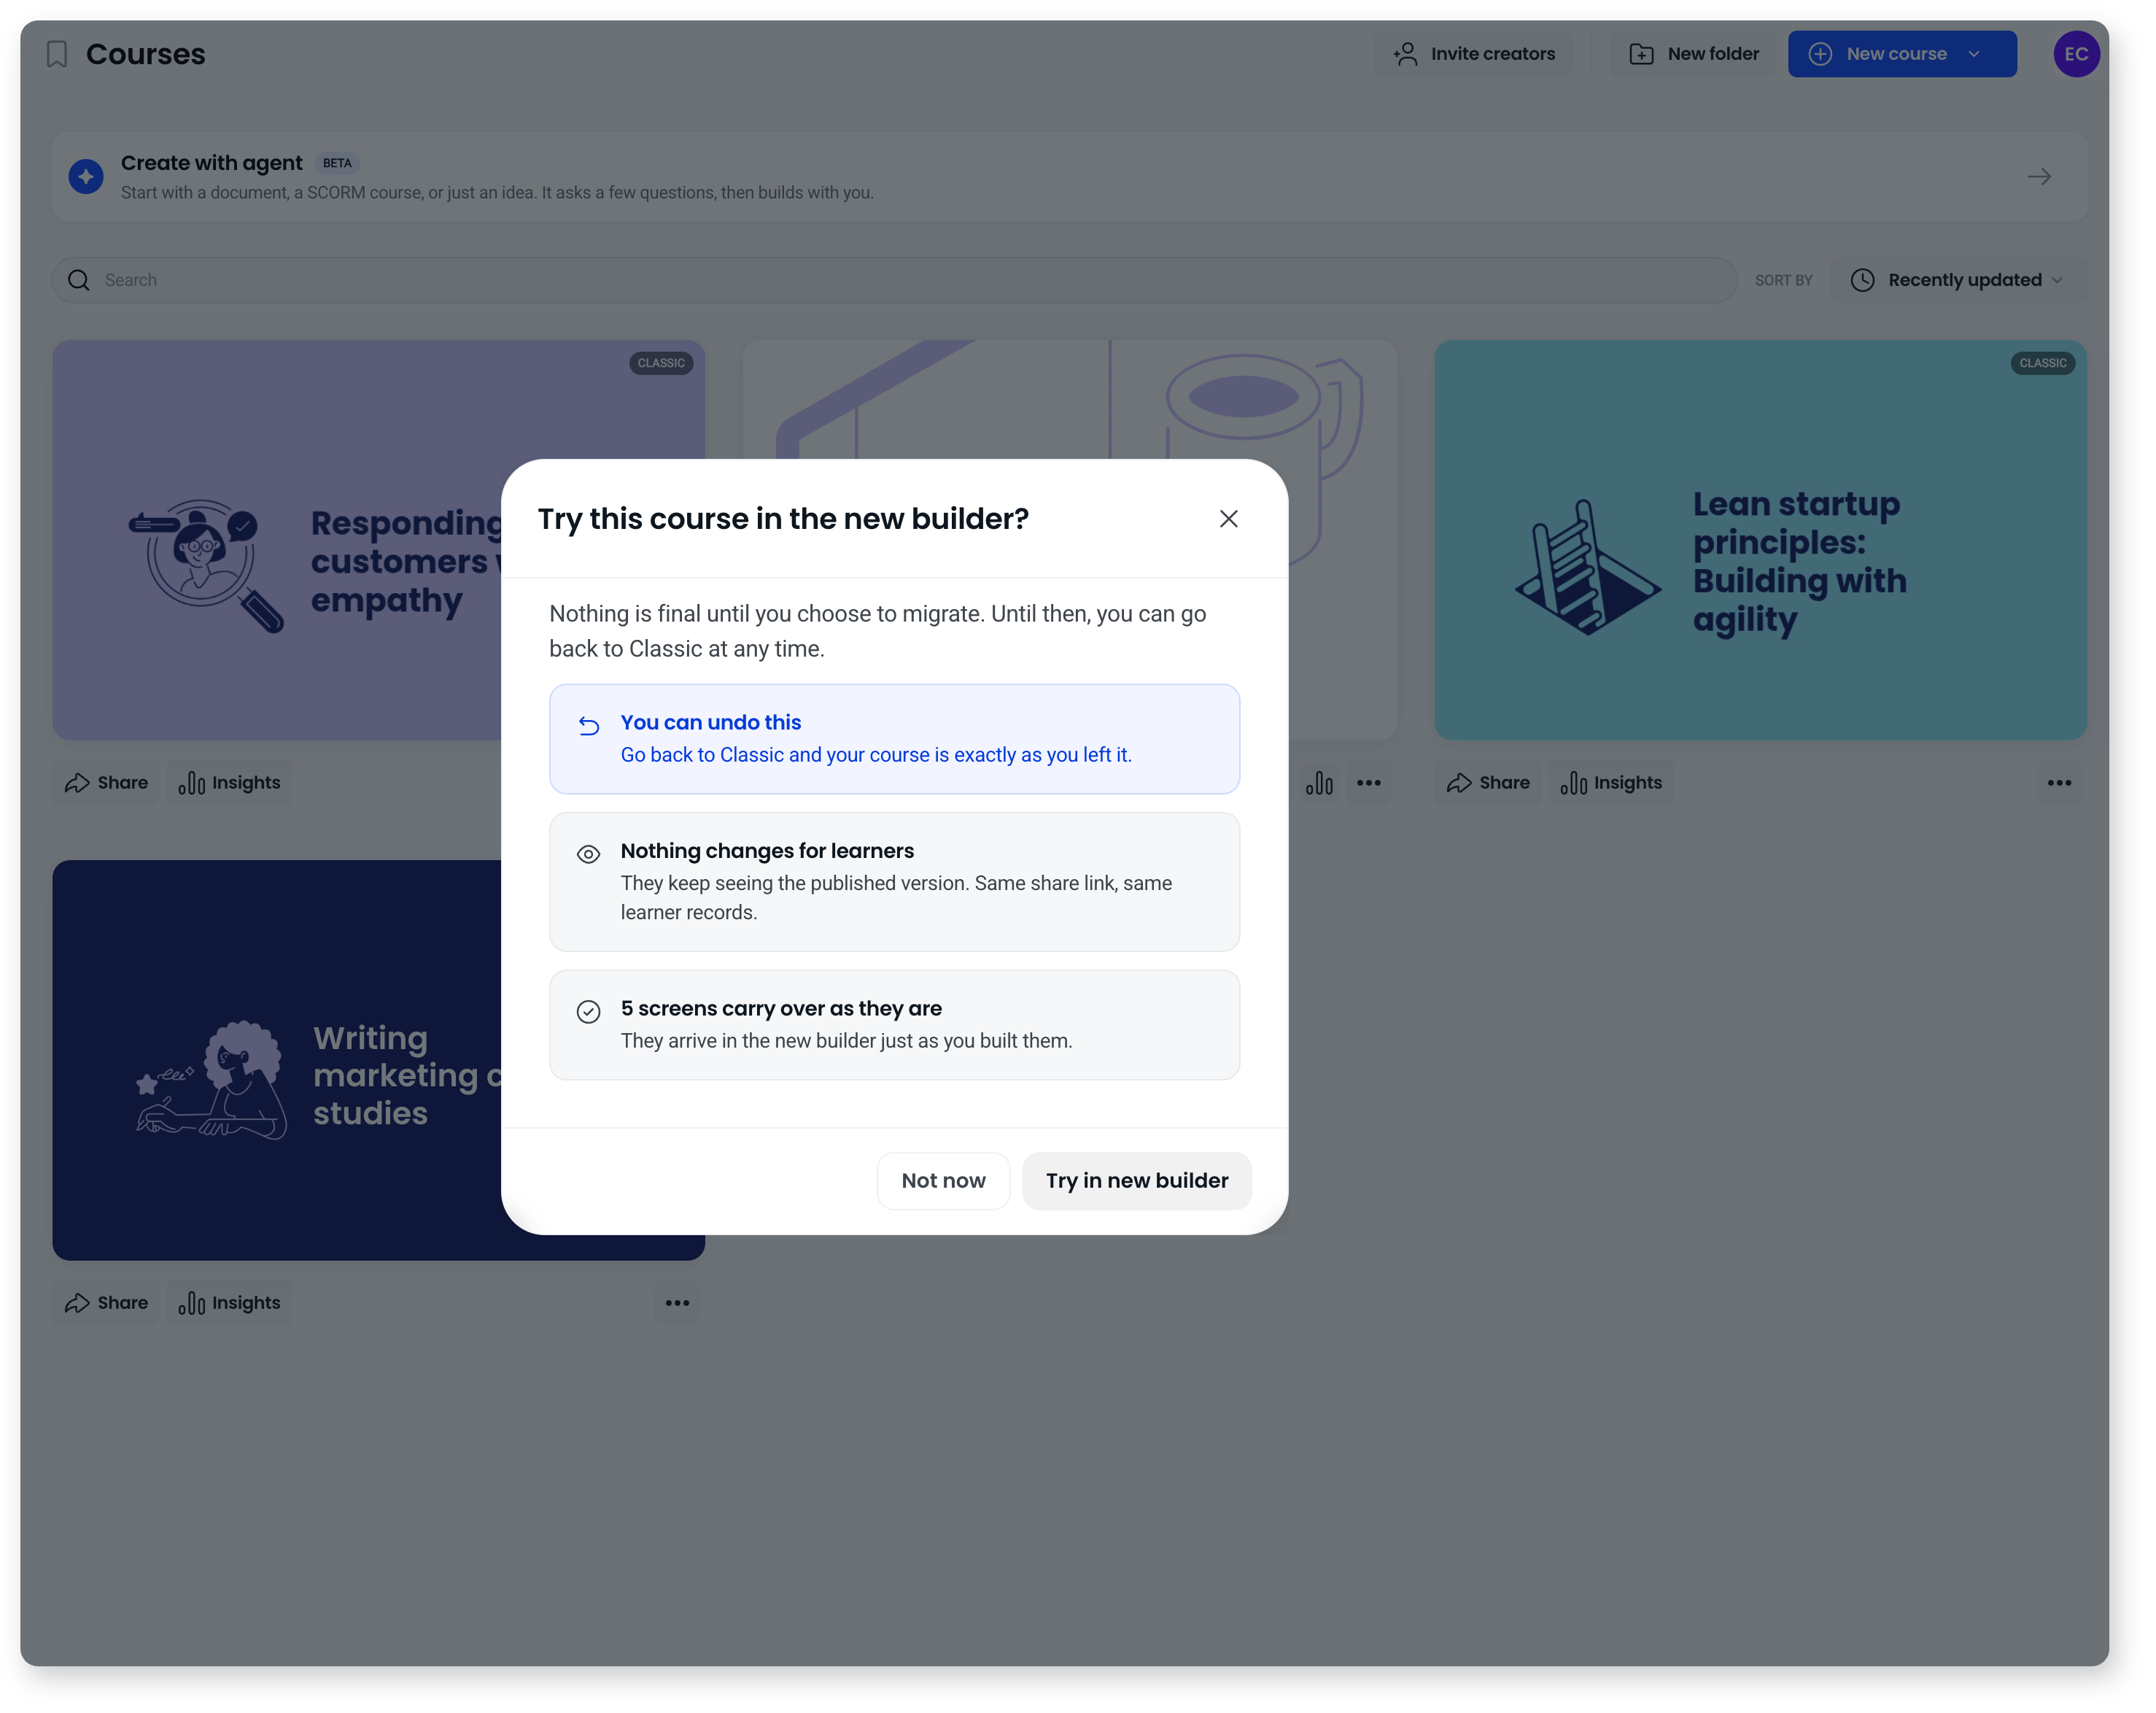Open more options for Writing marketing course
2156x1713 pixels.
click(677, 1303)
